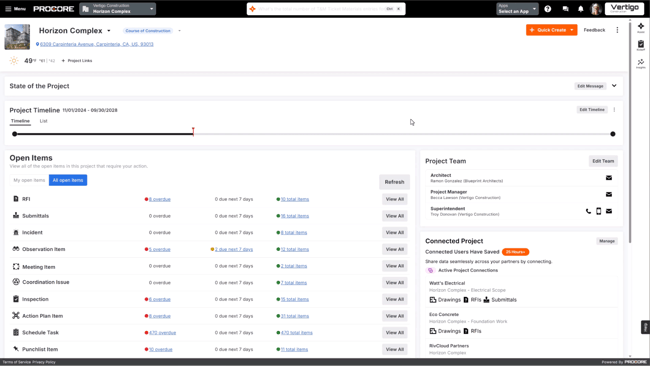Image resolution: width=650 pixels, height=366 pixels.
Task: Manage Connected Project
Action: click(x=606, y=241)
